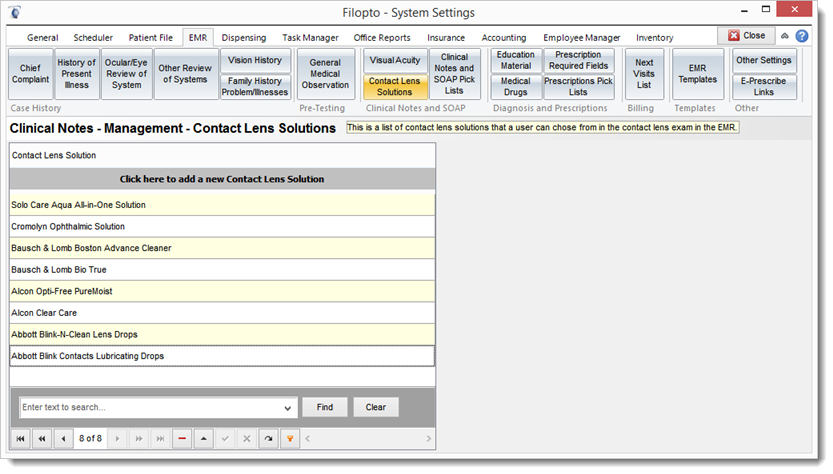Click the Filopto eye logo icon
The height and width of the screenshot is (474, 833).
click(x=15, y=12)
